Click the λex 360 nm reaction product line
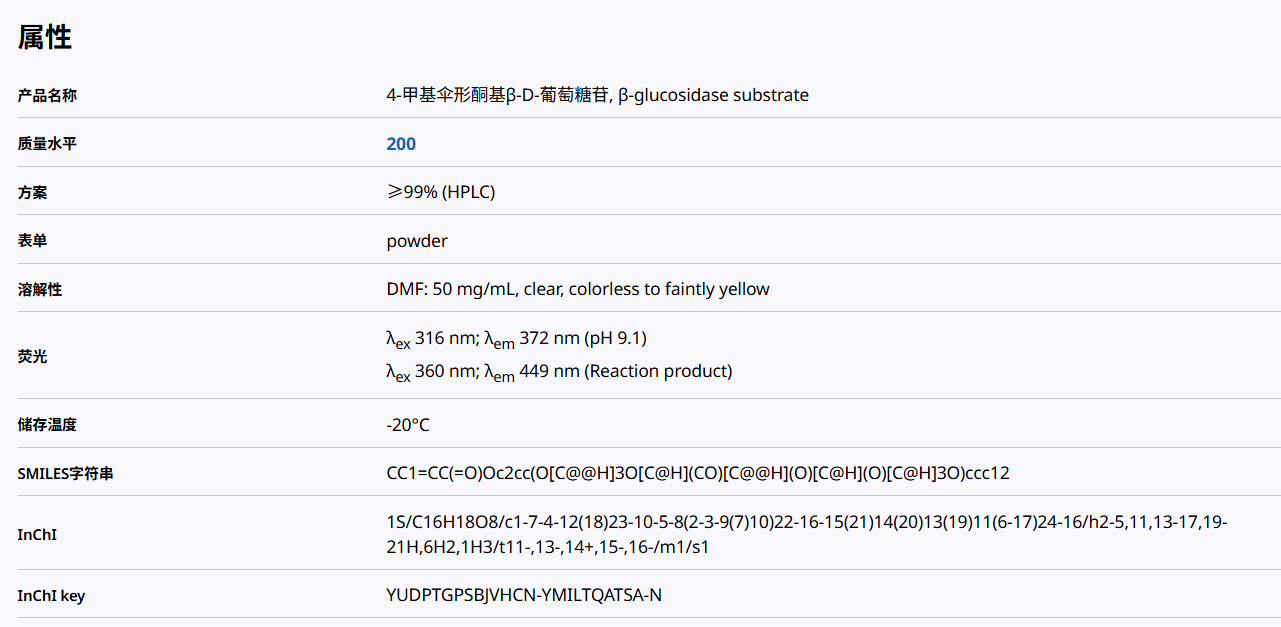The image size is (1281, 627). click(559, 372)
